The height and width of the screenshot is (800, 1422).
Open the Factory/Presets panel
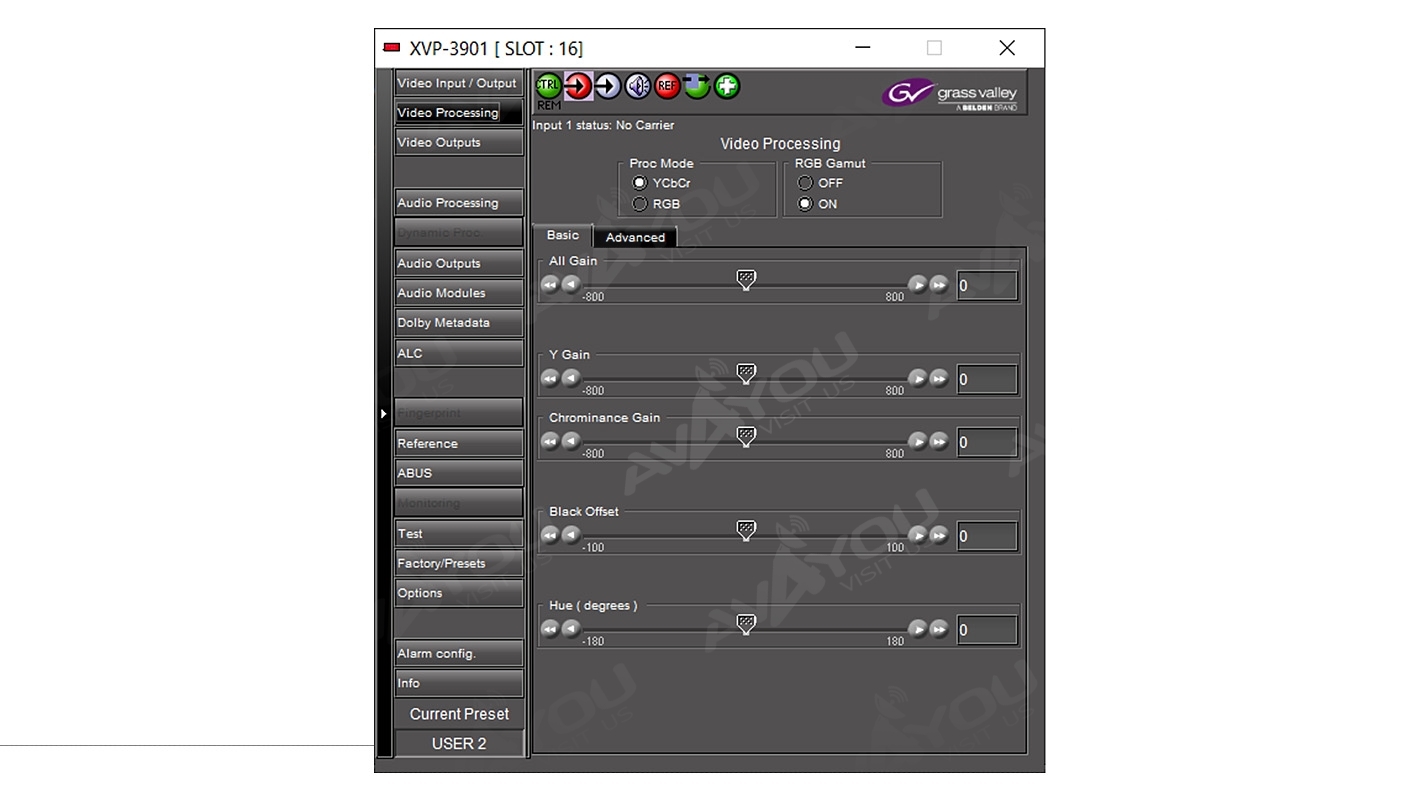(x=458, y=563)
